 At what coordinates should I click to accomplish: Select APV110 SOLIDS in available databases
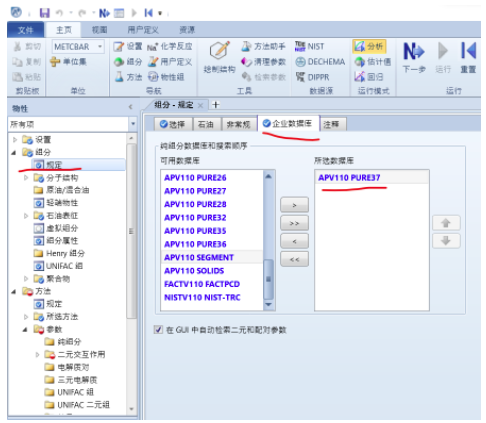click(x=194, y=271)
